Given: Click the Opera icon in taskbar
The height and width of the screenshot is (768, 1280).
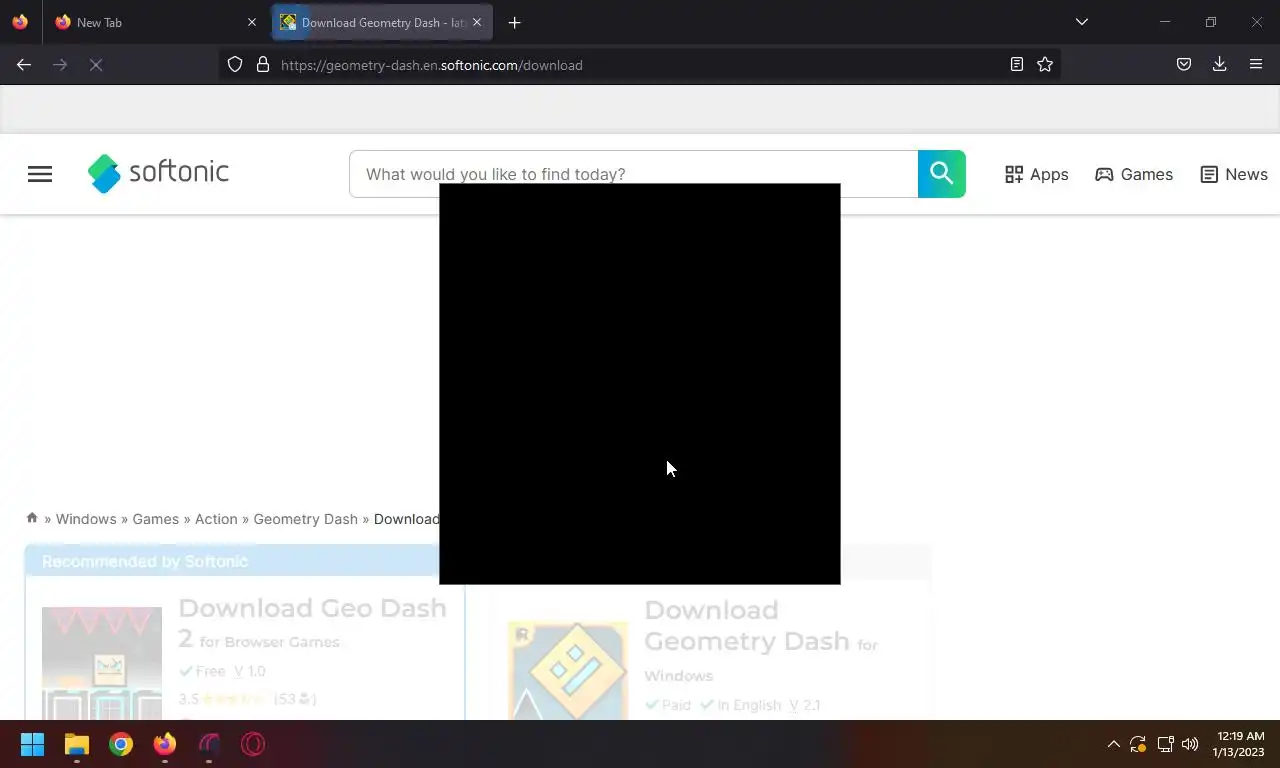Looking at the screenshot, I should (x=253, y=744).
